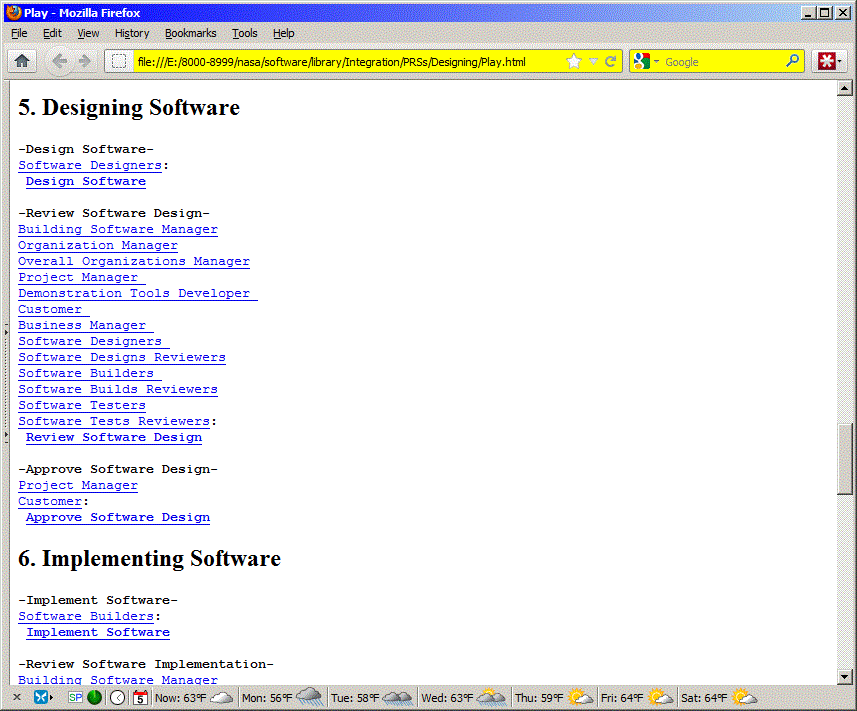Open the Help menu
The image size is (857, 711).
coord(283,33)
